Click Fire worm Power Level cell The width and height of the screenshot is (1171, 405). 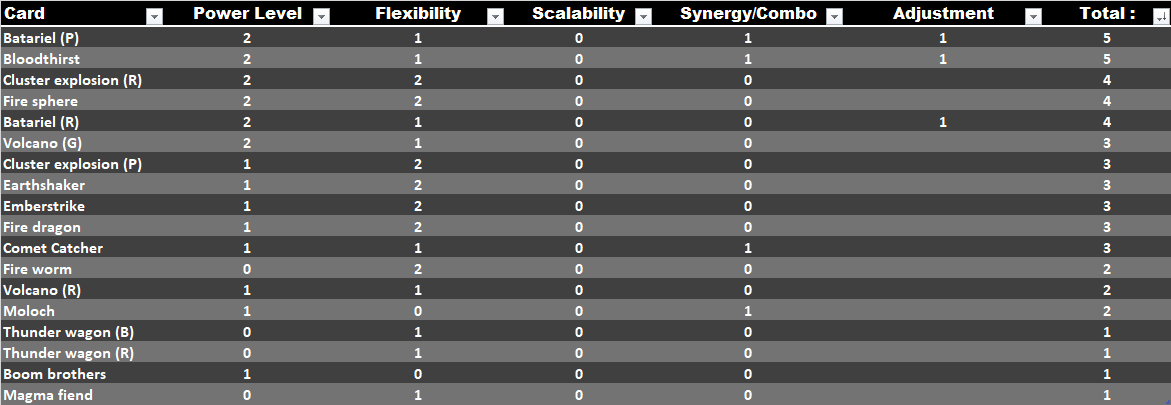point(247,268)
